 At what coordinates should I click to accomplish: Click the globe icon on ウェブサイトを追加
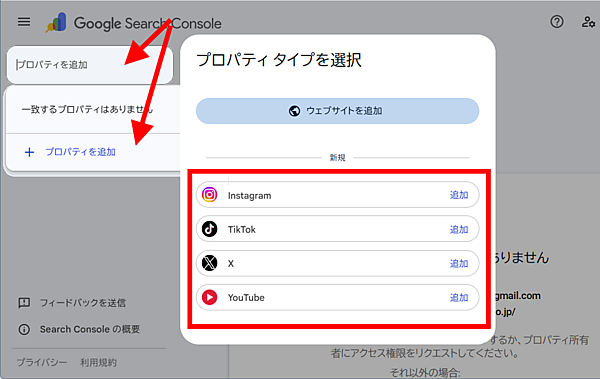click(x=294, y=111)
